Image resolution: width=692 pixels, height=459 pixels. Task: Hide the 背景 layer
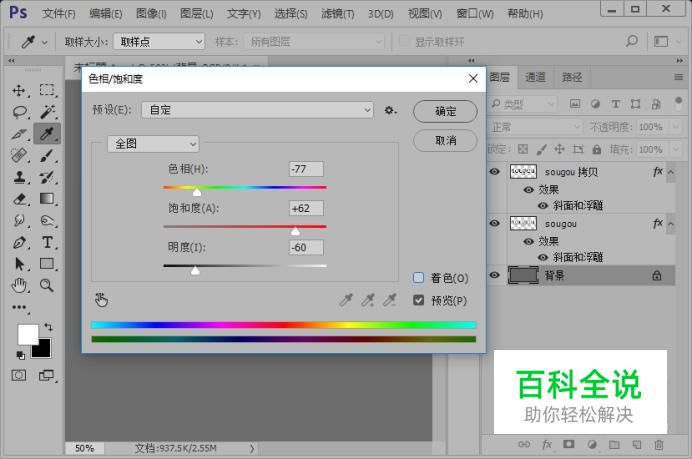(x=495, y=275)
